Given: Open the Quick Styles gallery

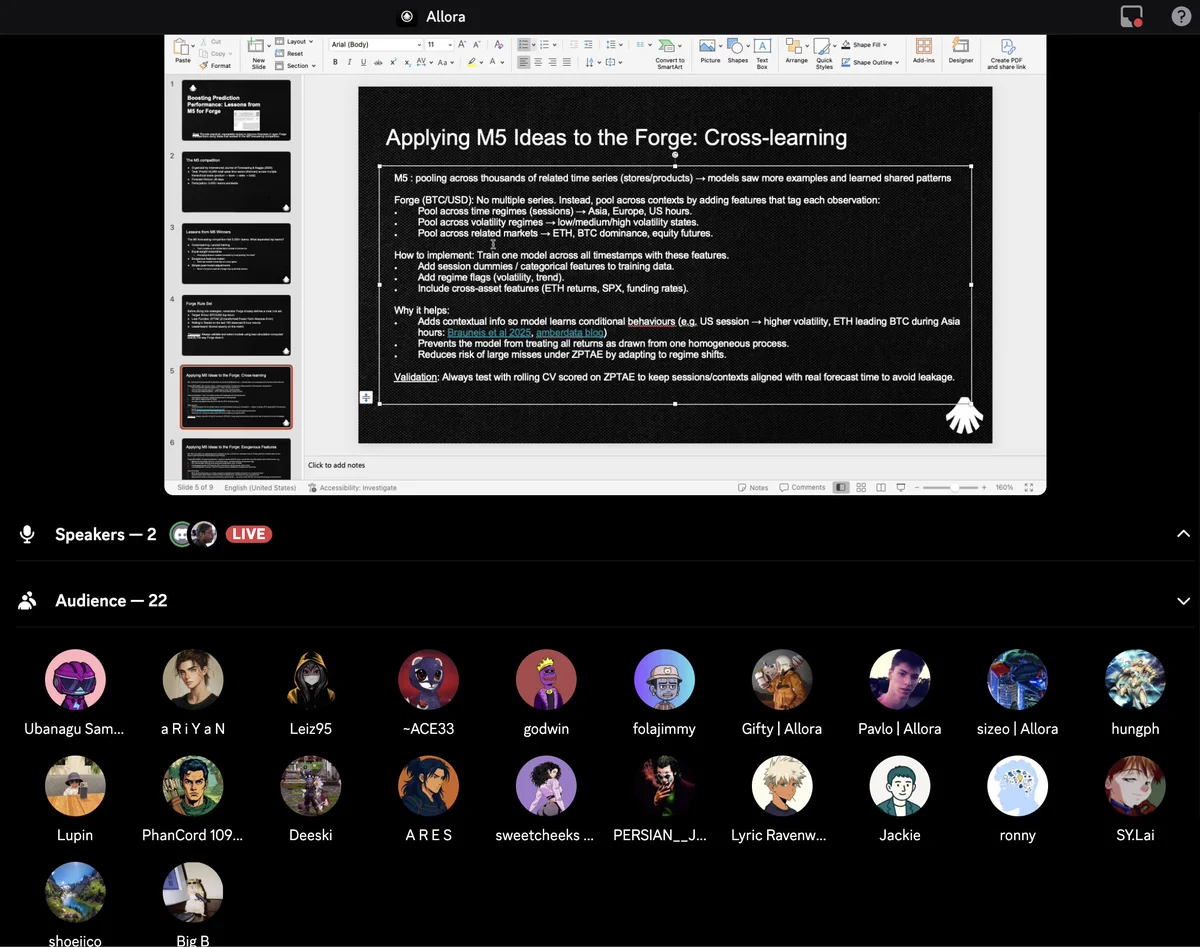Looking at the screenshot, I should click(x=824, y=54).
